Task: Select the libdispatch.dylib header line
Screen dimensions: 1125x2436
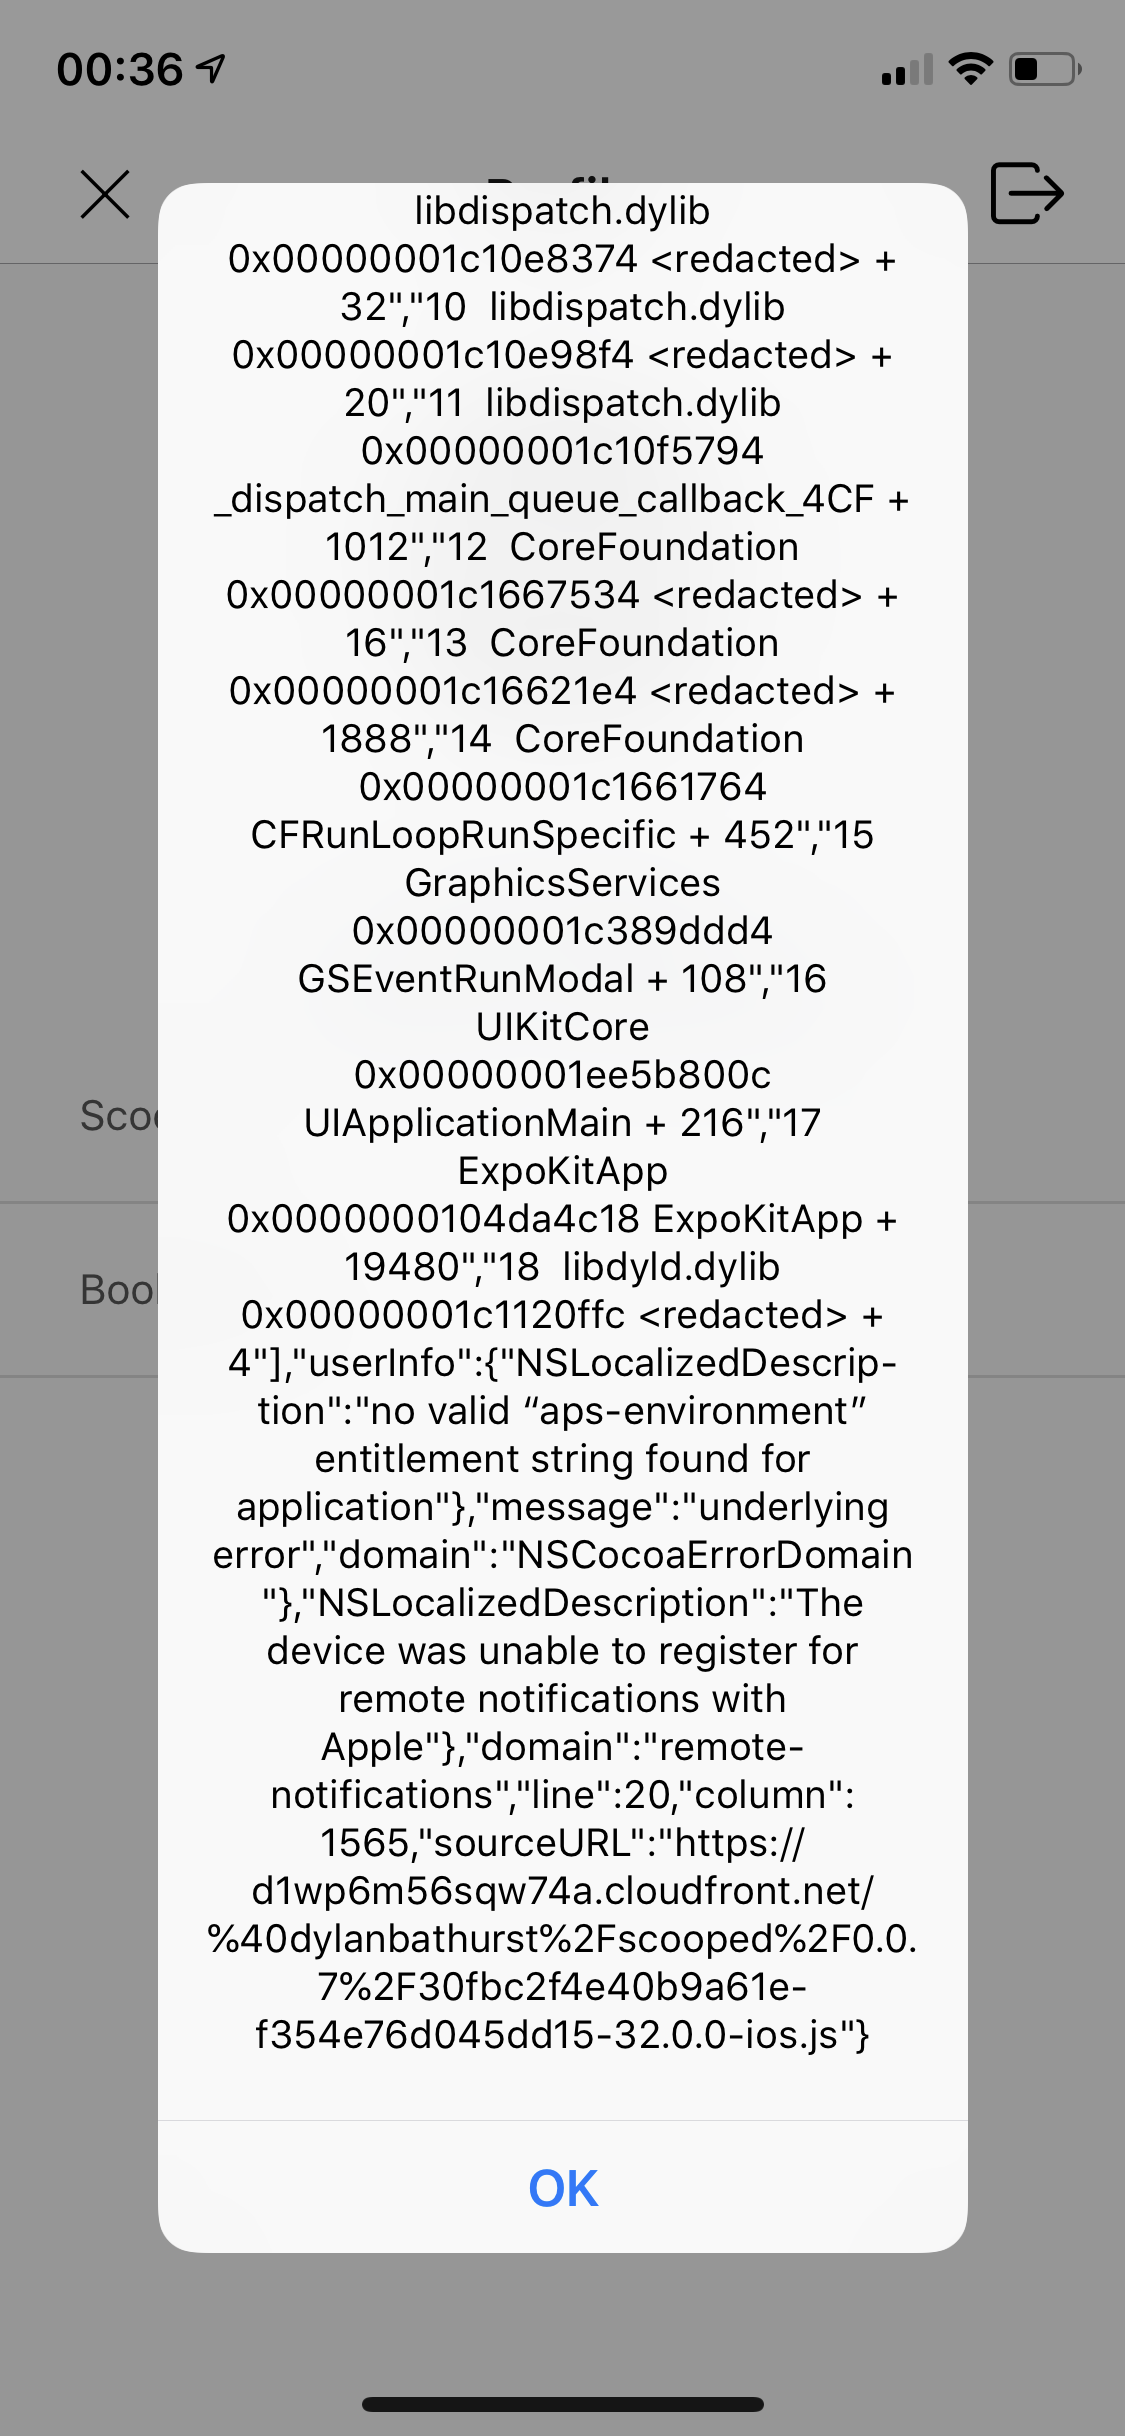Action: click(562, 211)
